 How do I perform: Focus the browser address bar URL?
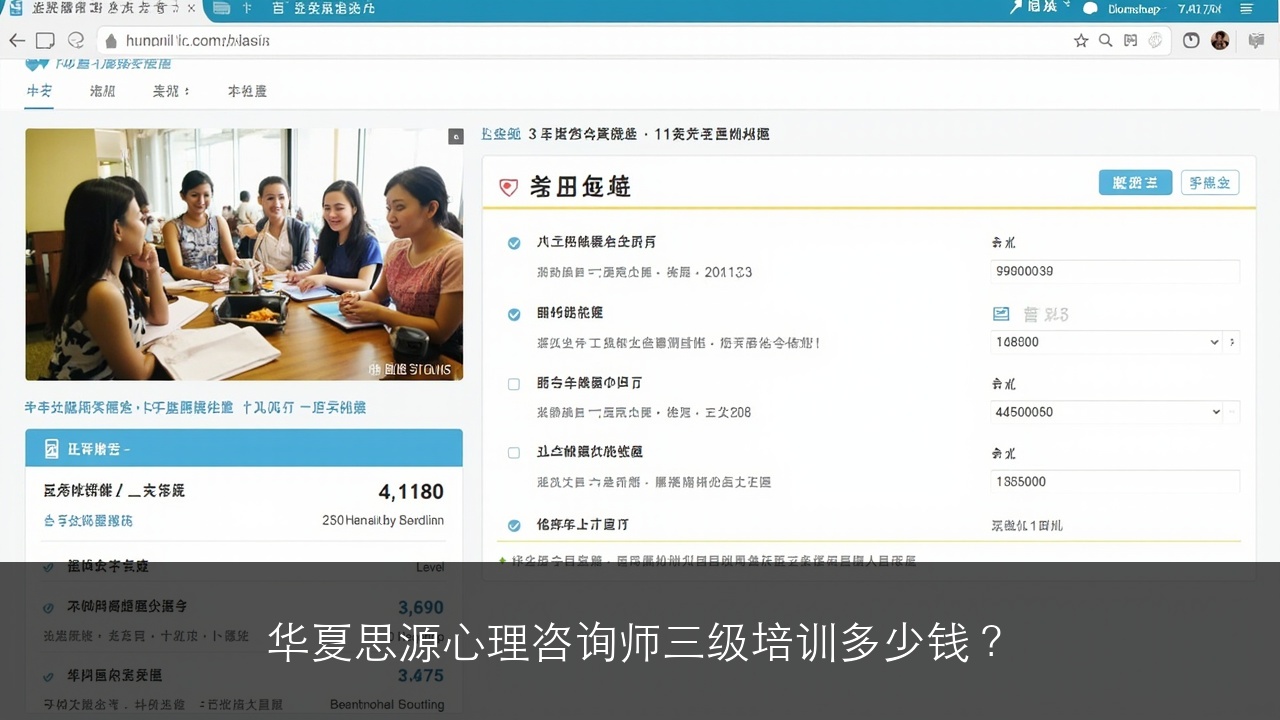click(197, 41)
